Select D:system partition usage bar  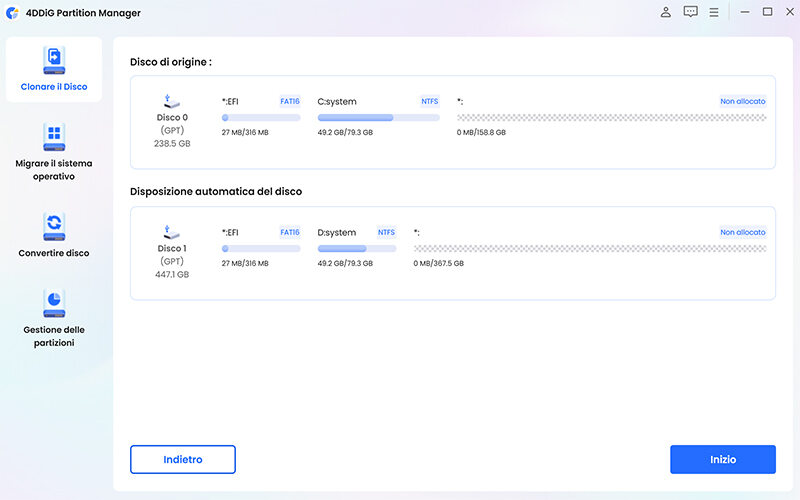pyautogui.click(x=357, y=248)
